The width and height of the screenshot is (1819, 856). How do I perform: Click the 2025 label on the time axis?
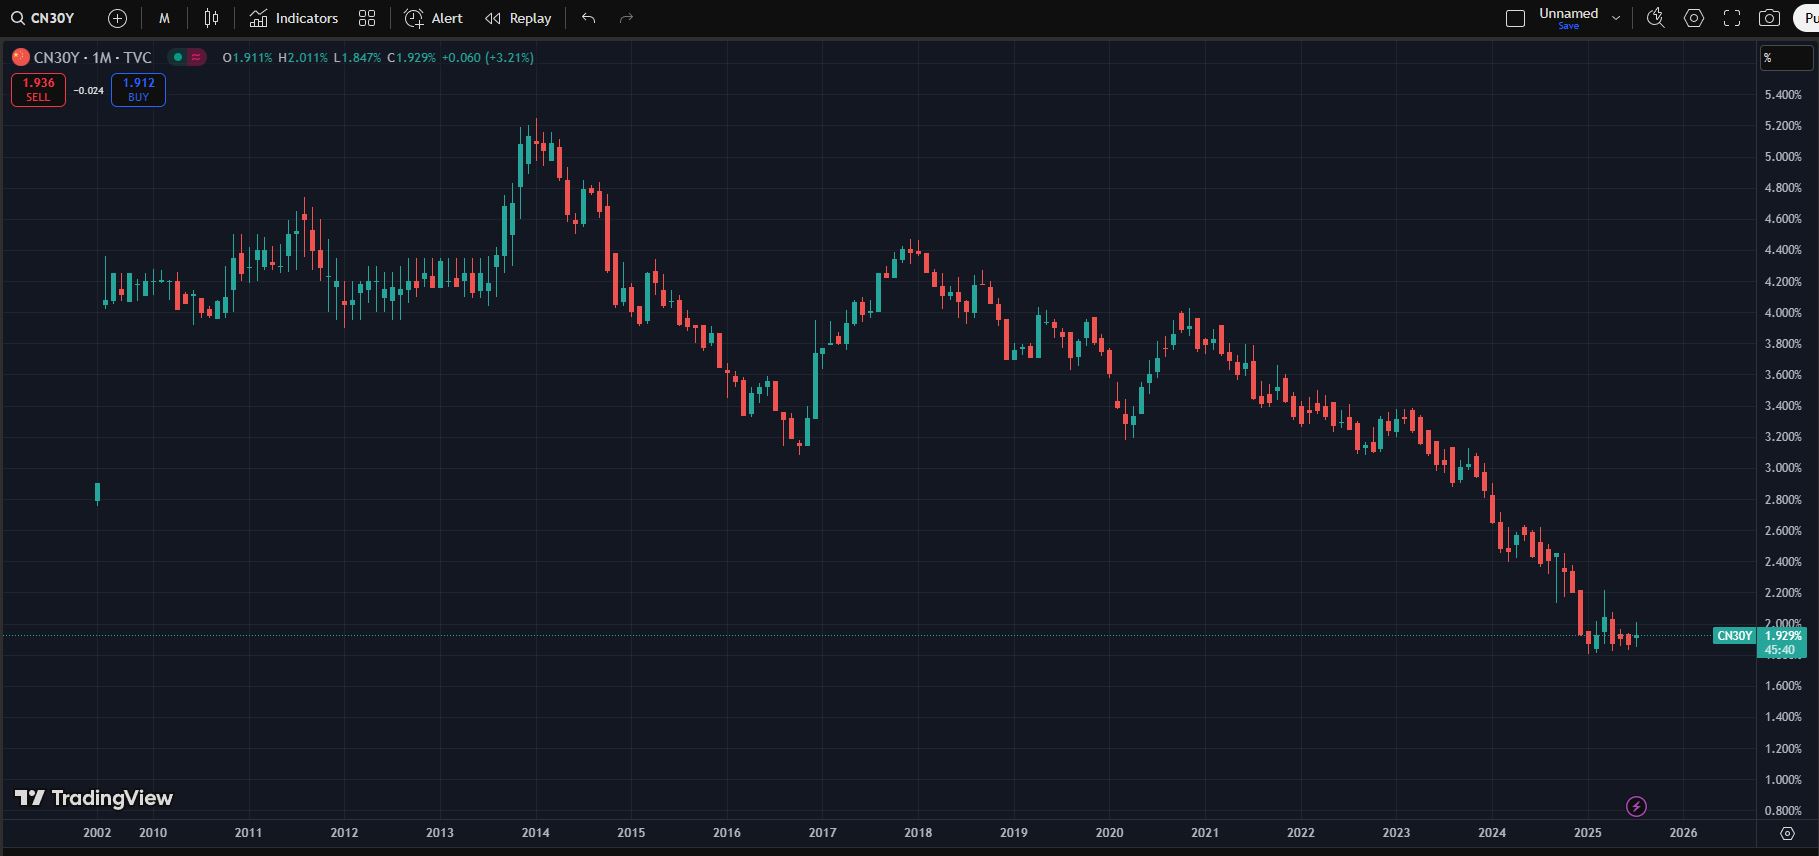click(1587, 833)
